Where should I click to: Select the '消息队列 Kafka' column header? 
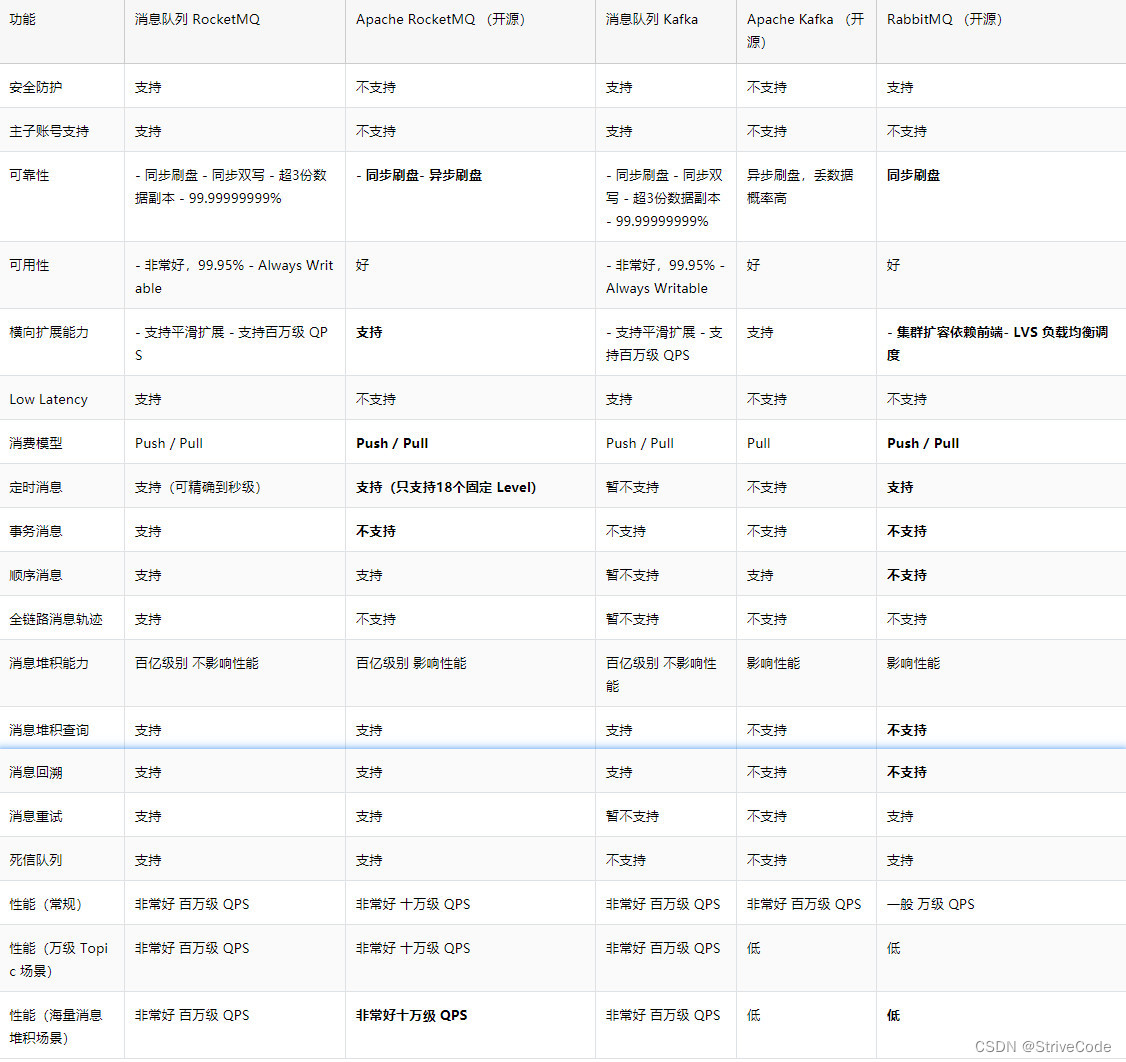pyautogui.click(x=651, y=19)
